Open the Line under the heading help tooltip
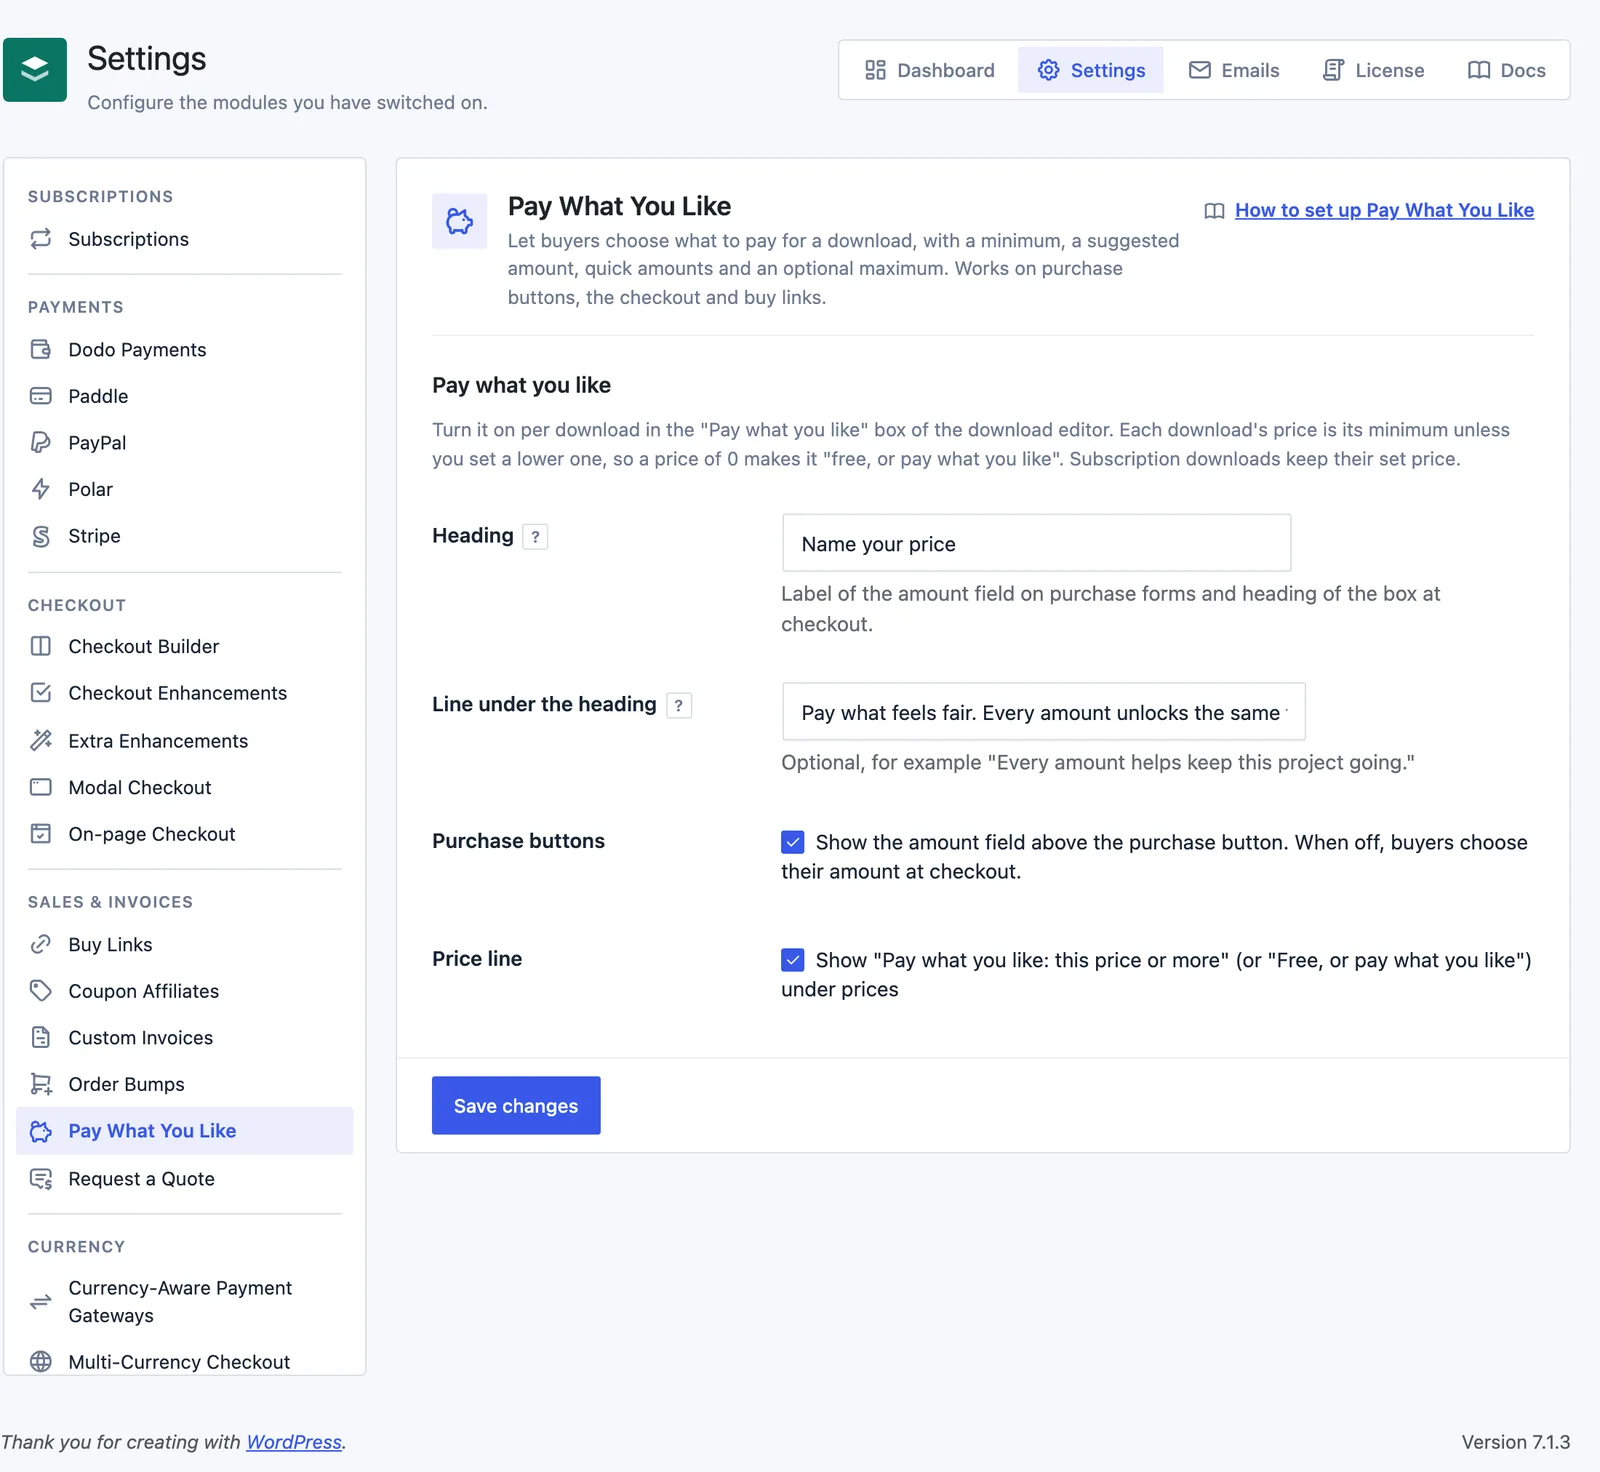1600x1472 pixels. click(679, 706)
